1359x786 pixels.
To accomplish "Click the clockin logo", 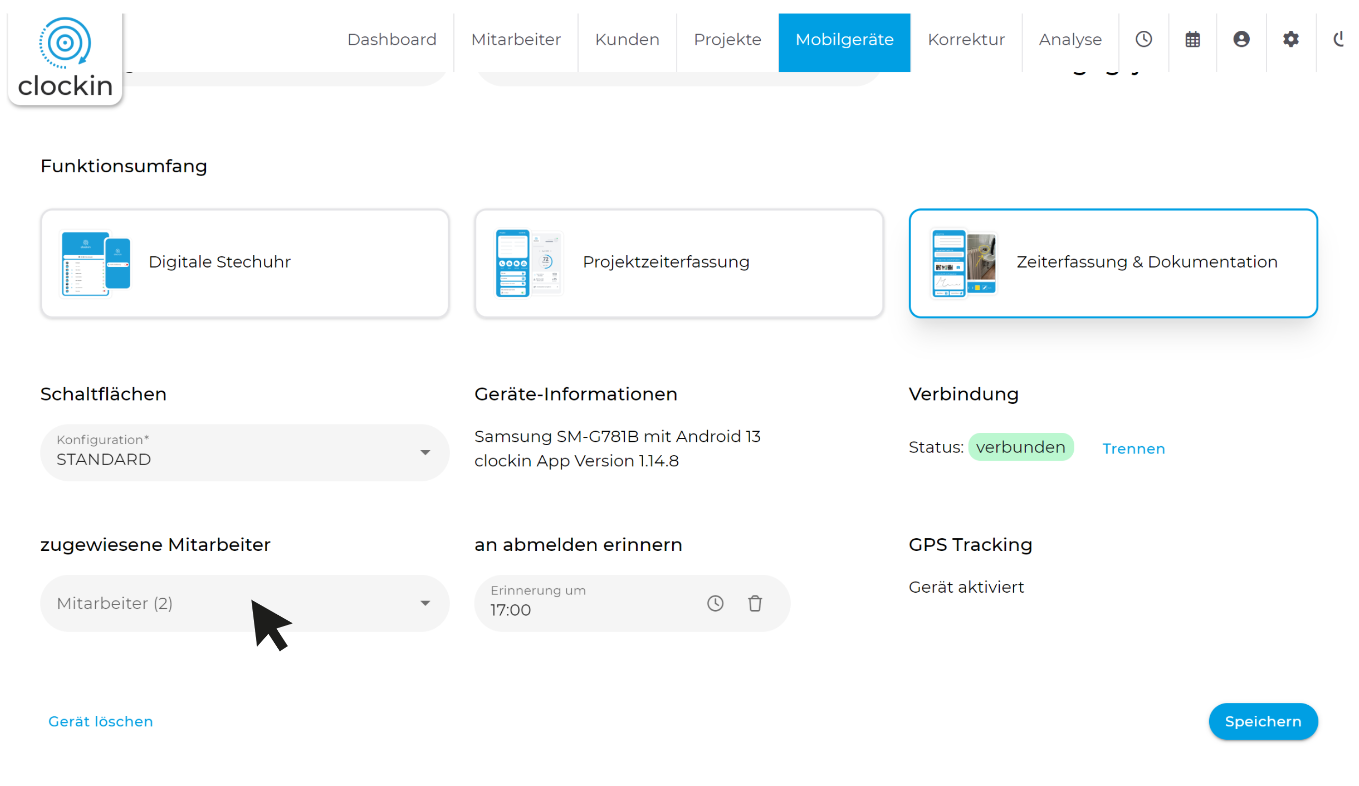I will click(65, 58).
